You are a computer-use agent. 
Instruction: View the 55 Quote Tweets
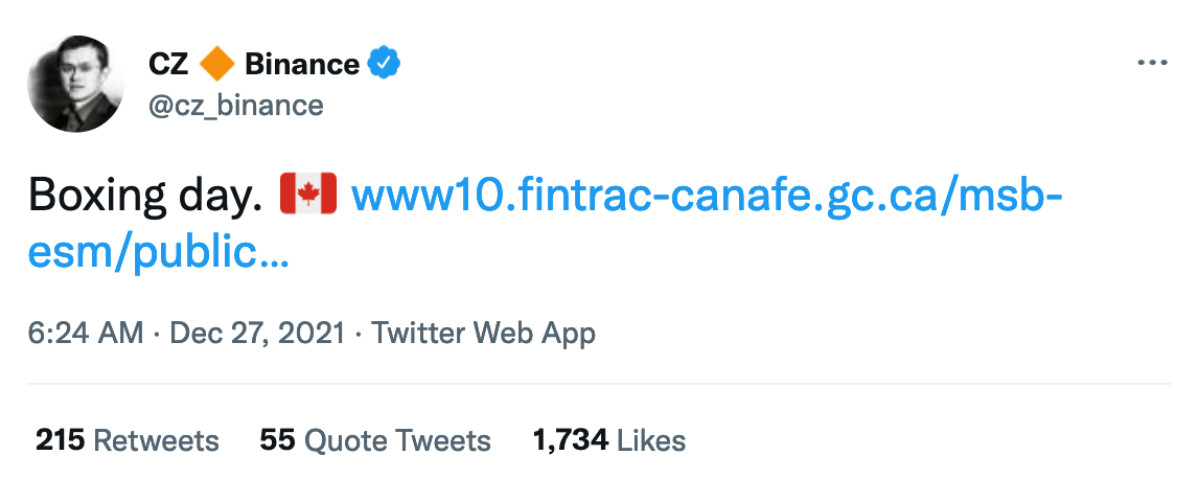pos(277,440)
